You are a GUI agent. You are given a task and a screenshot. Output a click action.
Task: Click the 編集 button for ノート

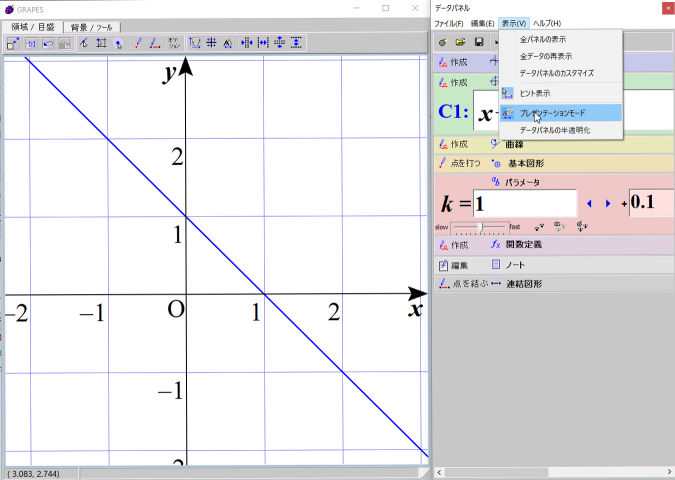[x=452, y=265]
